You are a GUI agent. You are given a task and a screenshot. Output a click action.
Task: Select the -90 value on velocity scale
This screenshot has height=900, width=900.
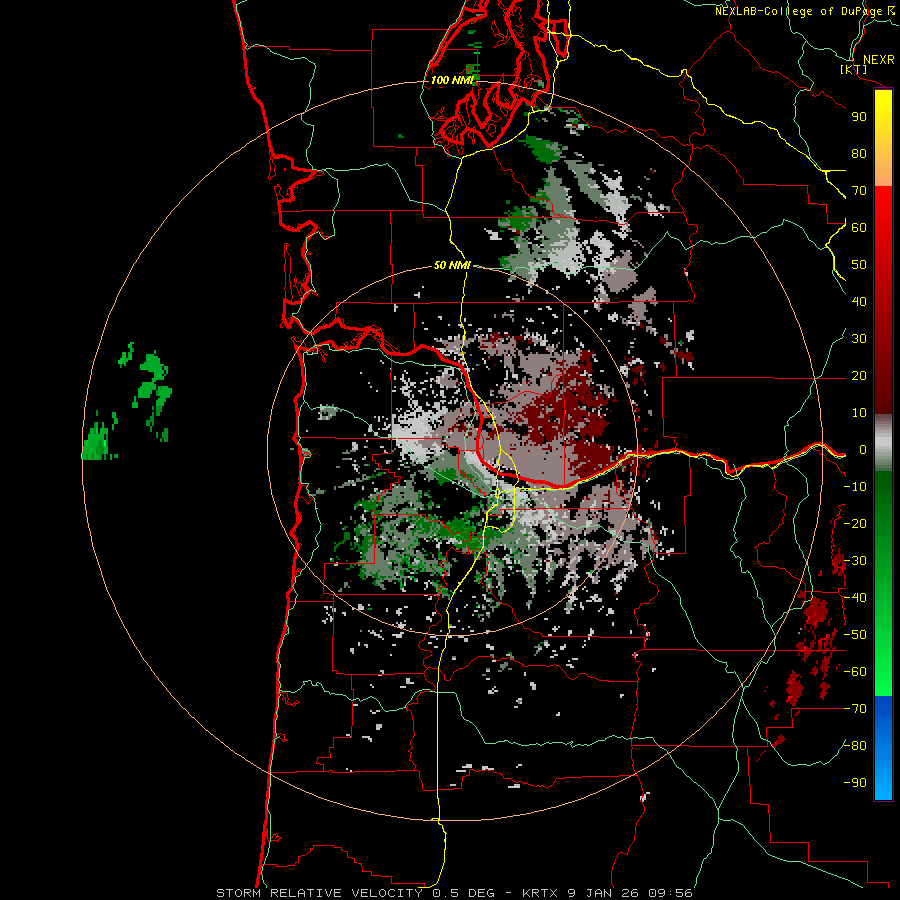coord(855,783)
